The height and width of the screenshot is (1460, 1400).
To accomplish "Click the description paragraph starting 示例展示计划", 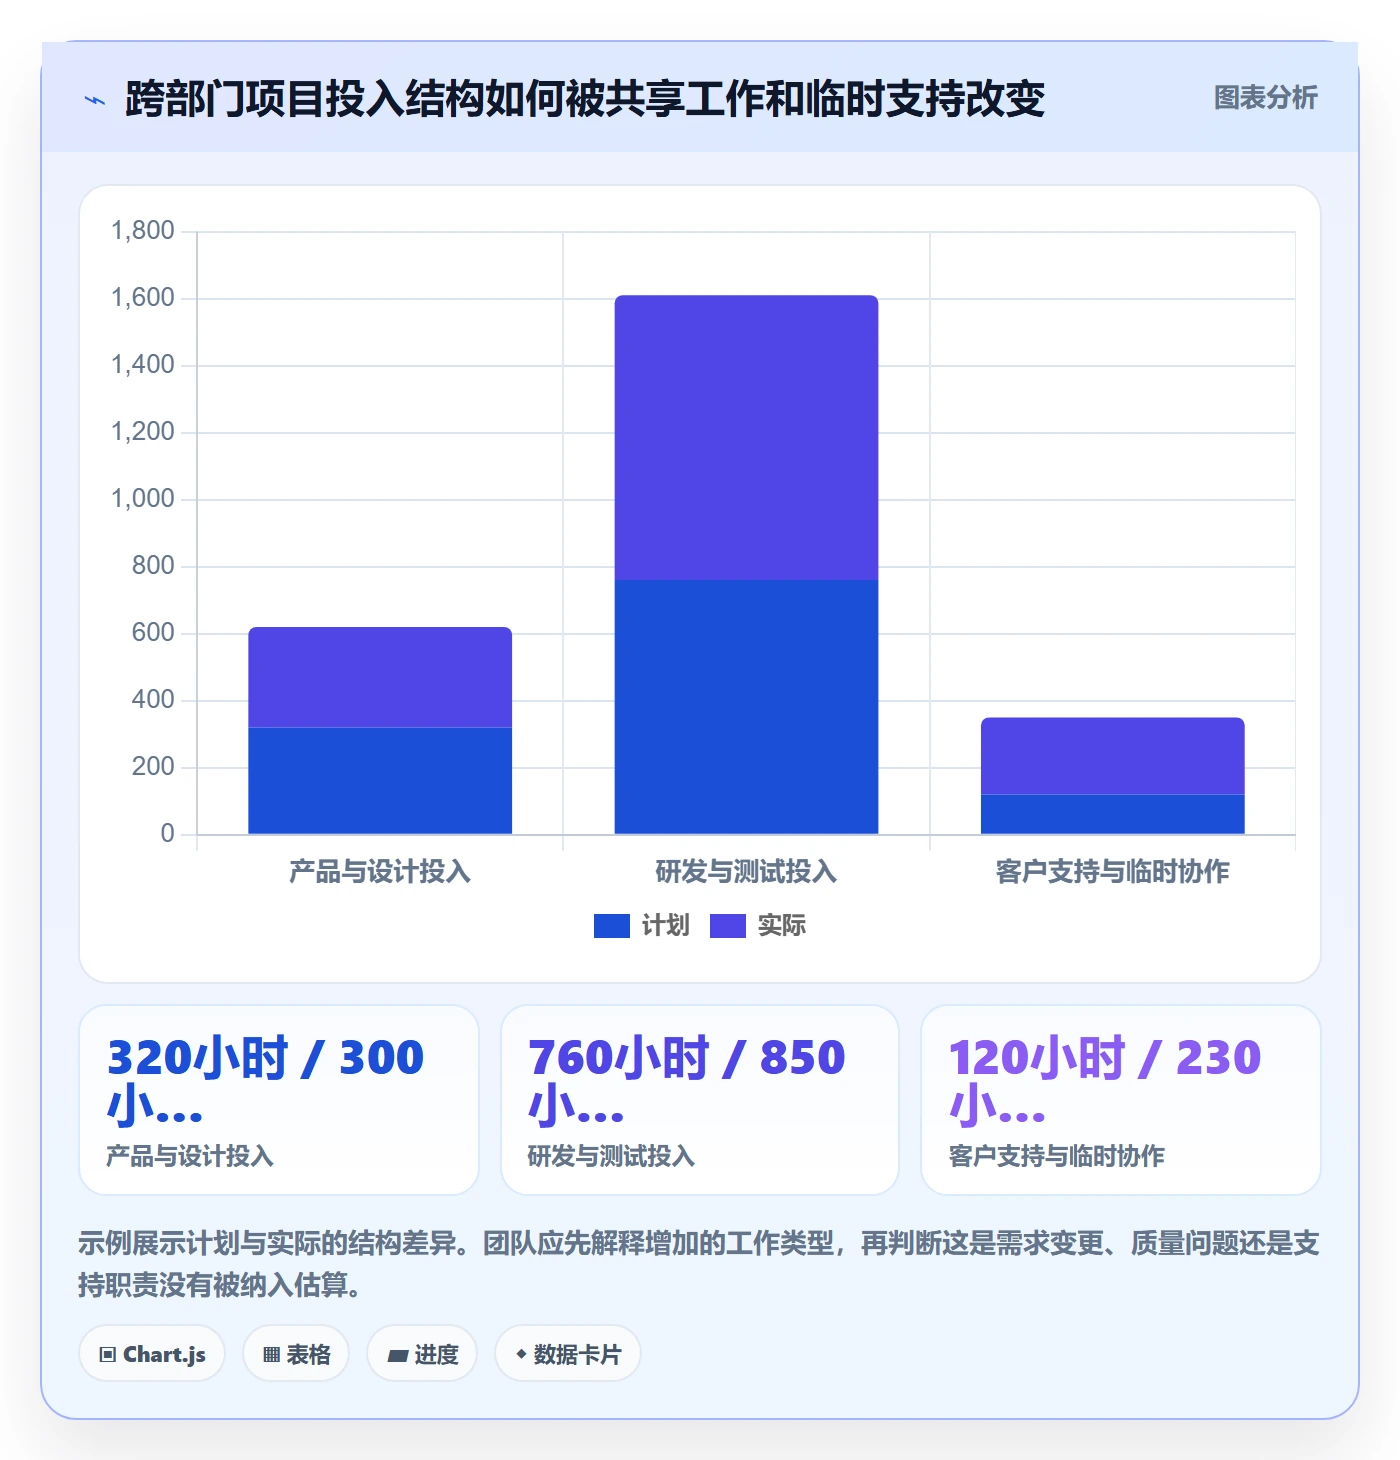I will (699, 1264).
